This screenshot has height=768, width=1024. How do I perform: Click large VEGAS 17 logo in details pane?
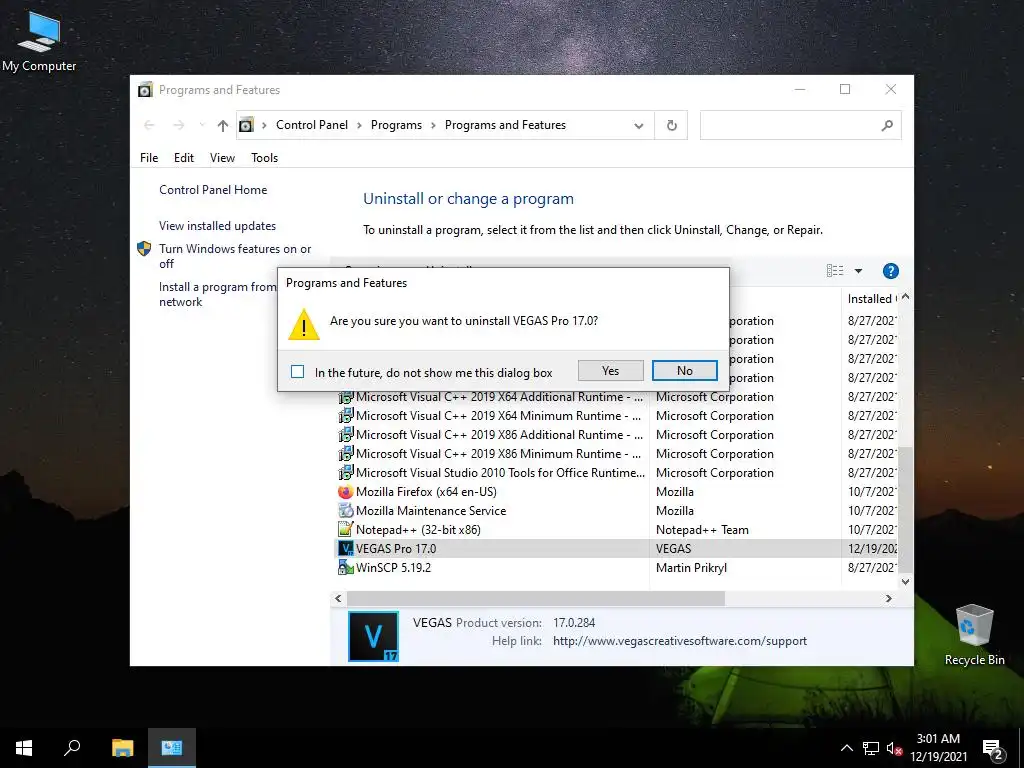pyautogui.click(x=373, y=636)
